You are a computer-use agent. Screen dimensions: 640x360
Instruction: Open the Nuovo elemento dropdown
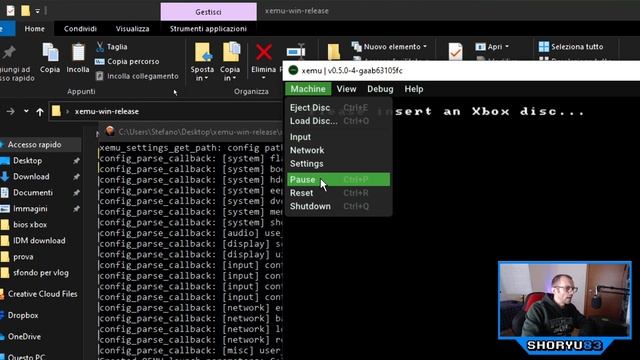pos(389,47)
